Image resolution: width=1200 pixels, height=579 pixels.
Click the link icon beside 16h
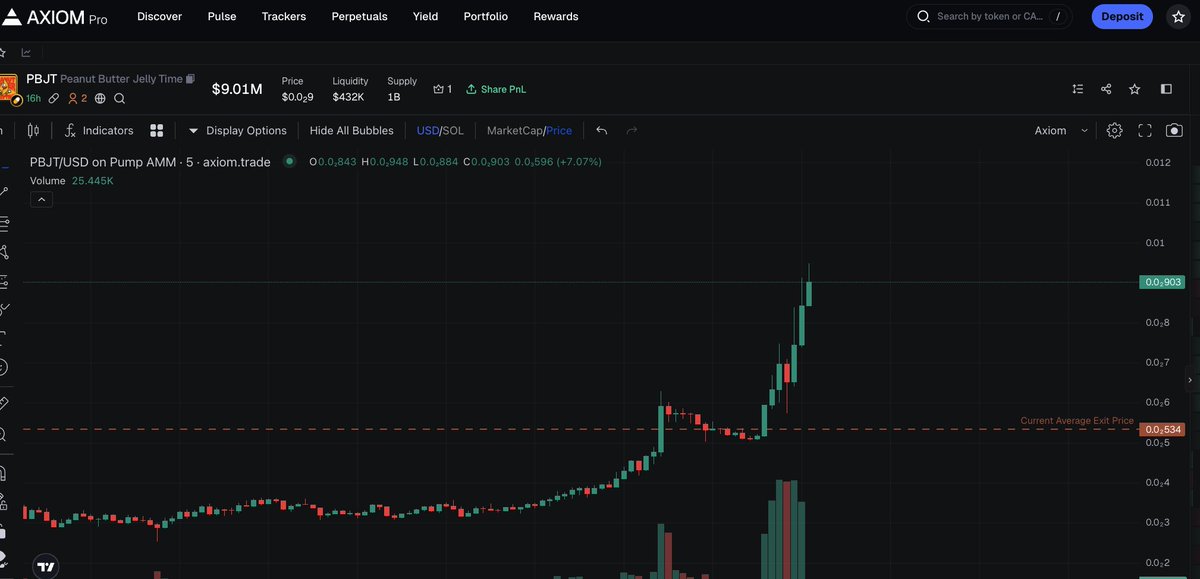point(54,98)
